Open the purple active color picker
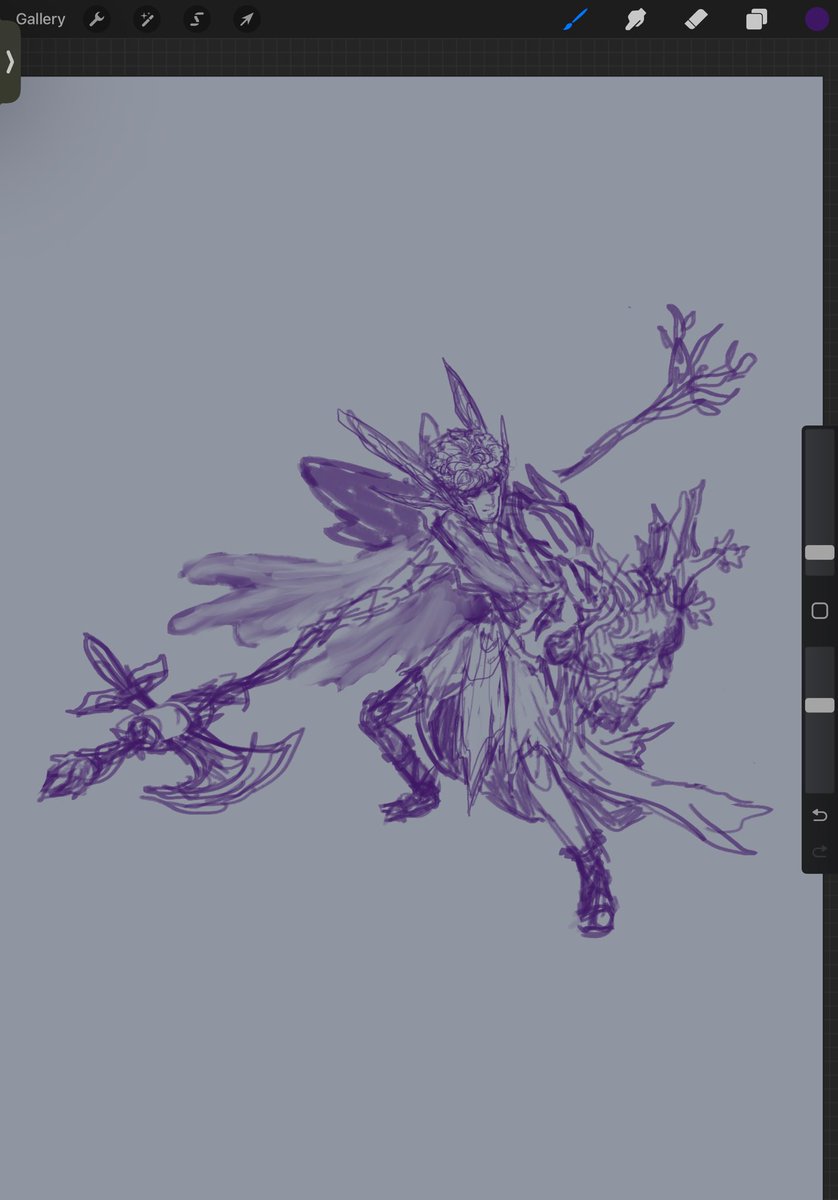The height and width of the screenshot is (1200, 838). pos(817,19)
